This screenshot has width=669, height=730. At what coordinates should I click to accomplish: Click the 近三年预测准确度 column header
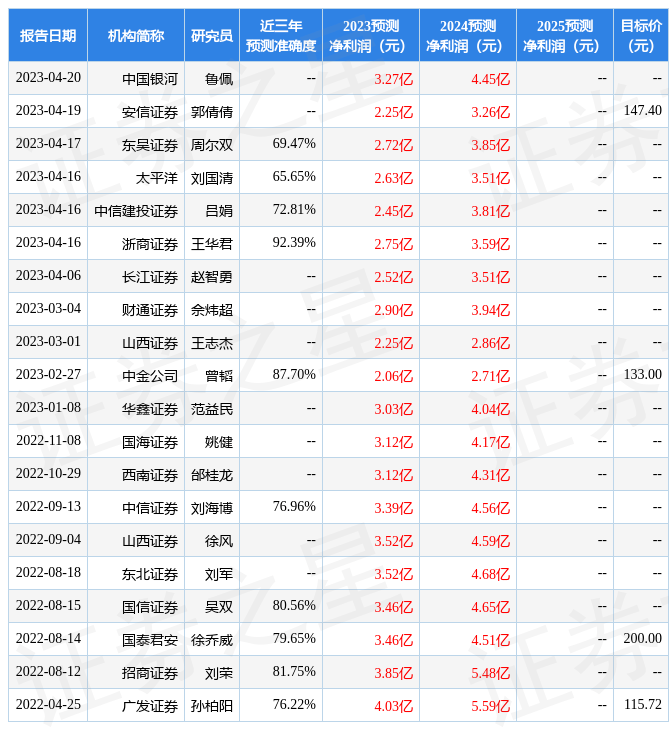281,35
